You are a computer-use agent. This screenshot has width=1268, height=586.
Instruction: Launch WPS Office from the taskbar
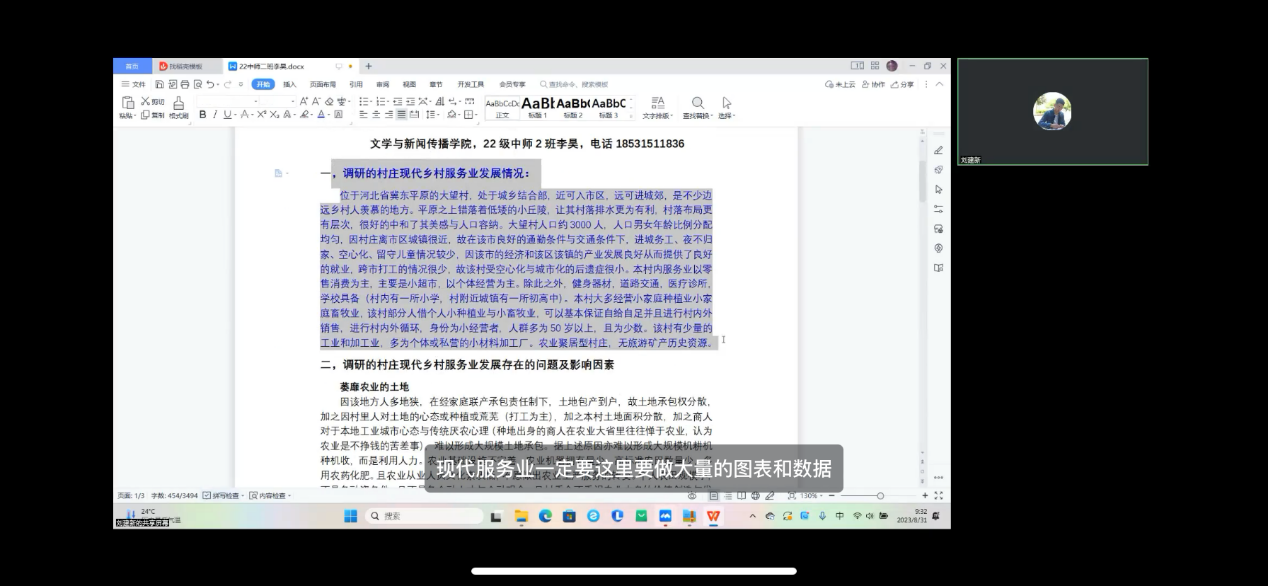point(712,516)
